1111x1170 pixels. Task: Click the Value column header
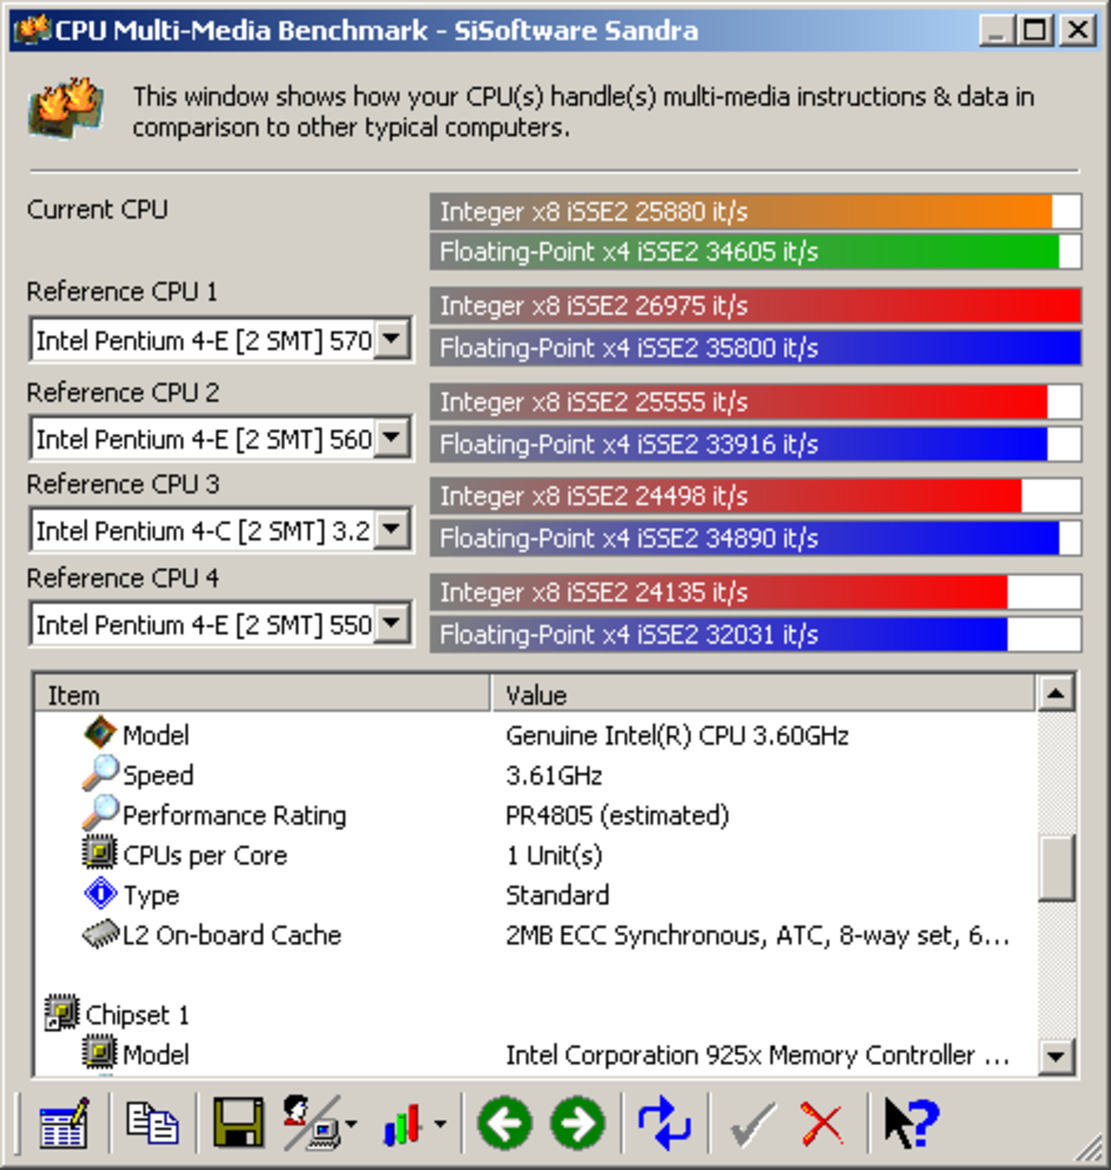coord(763,695)
